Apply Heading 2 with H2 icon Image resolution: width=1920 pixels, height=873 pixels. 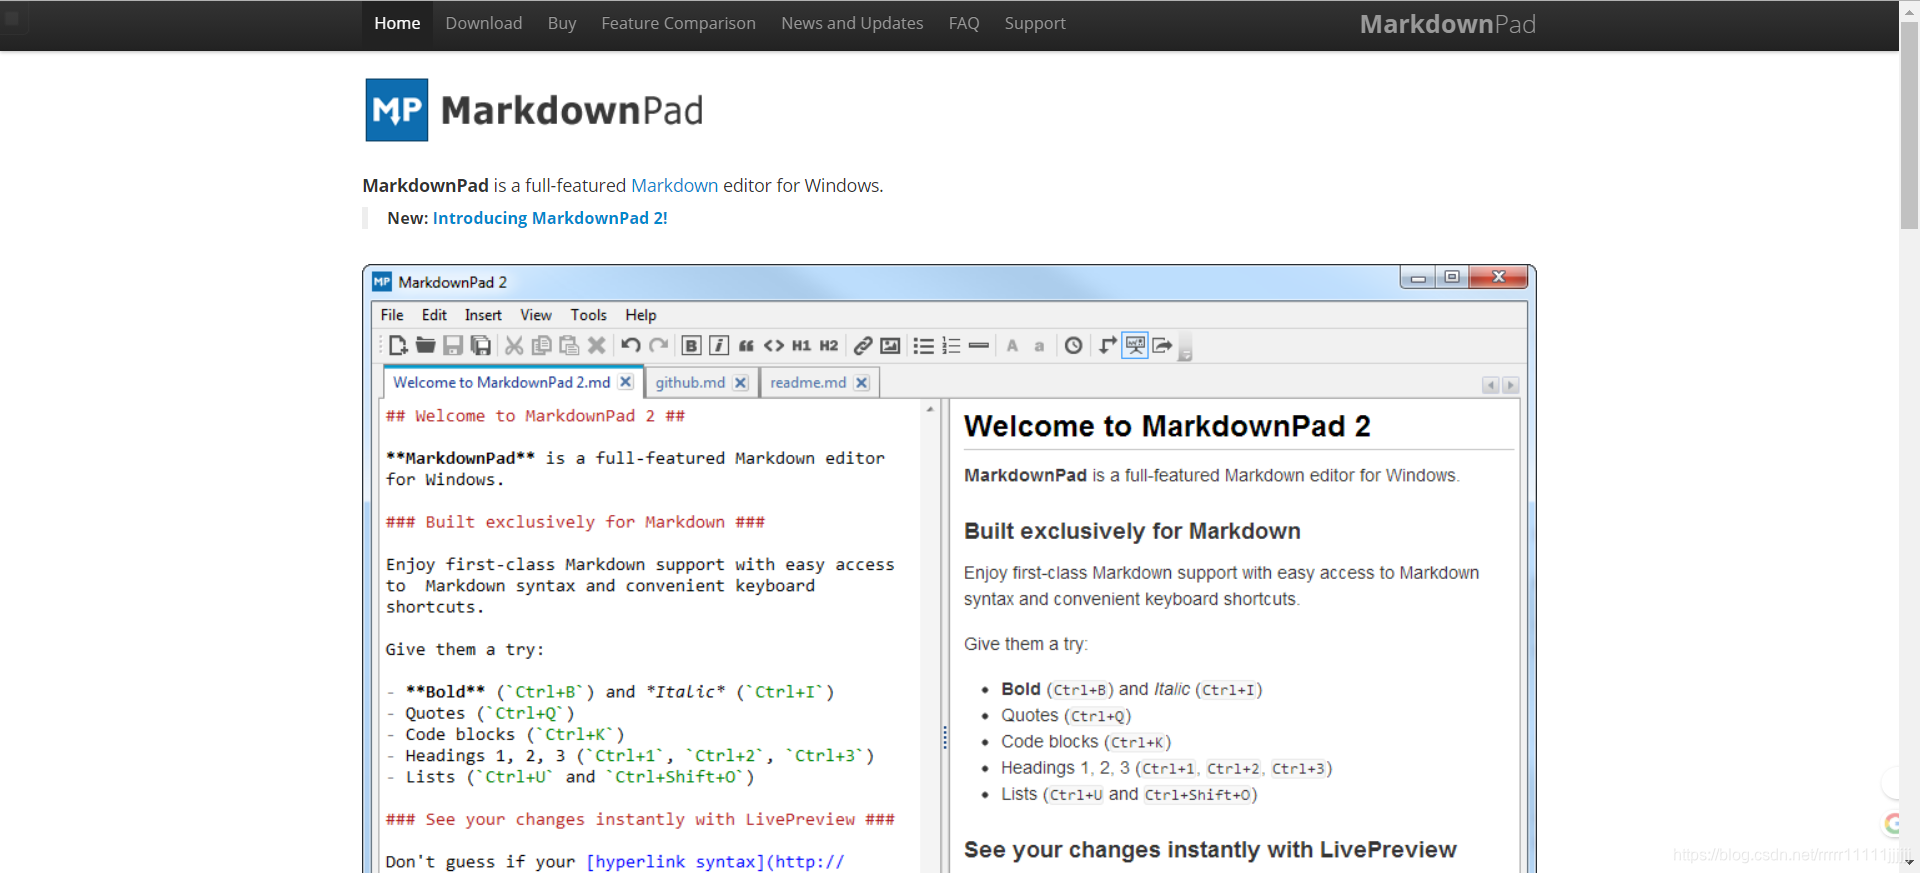[829, 346]
